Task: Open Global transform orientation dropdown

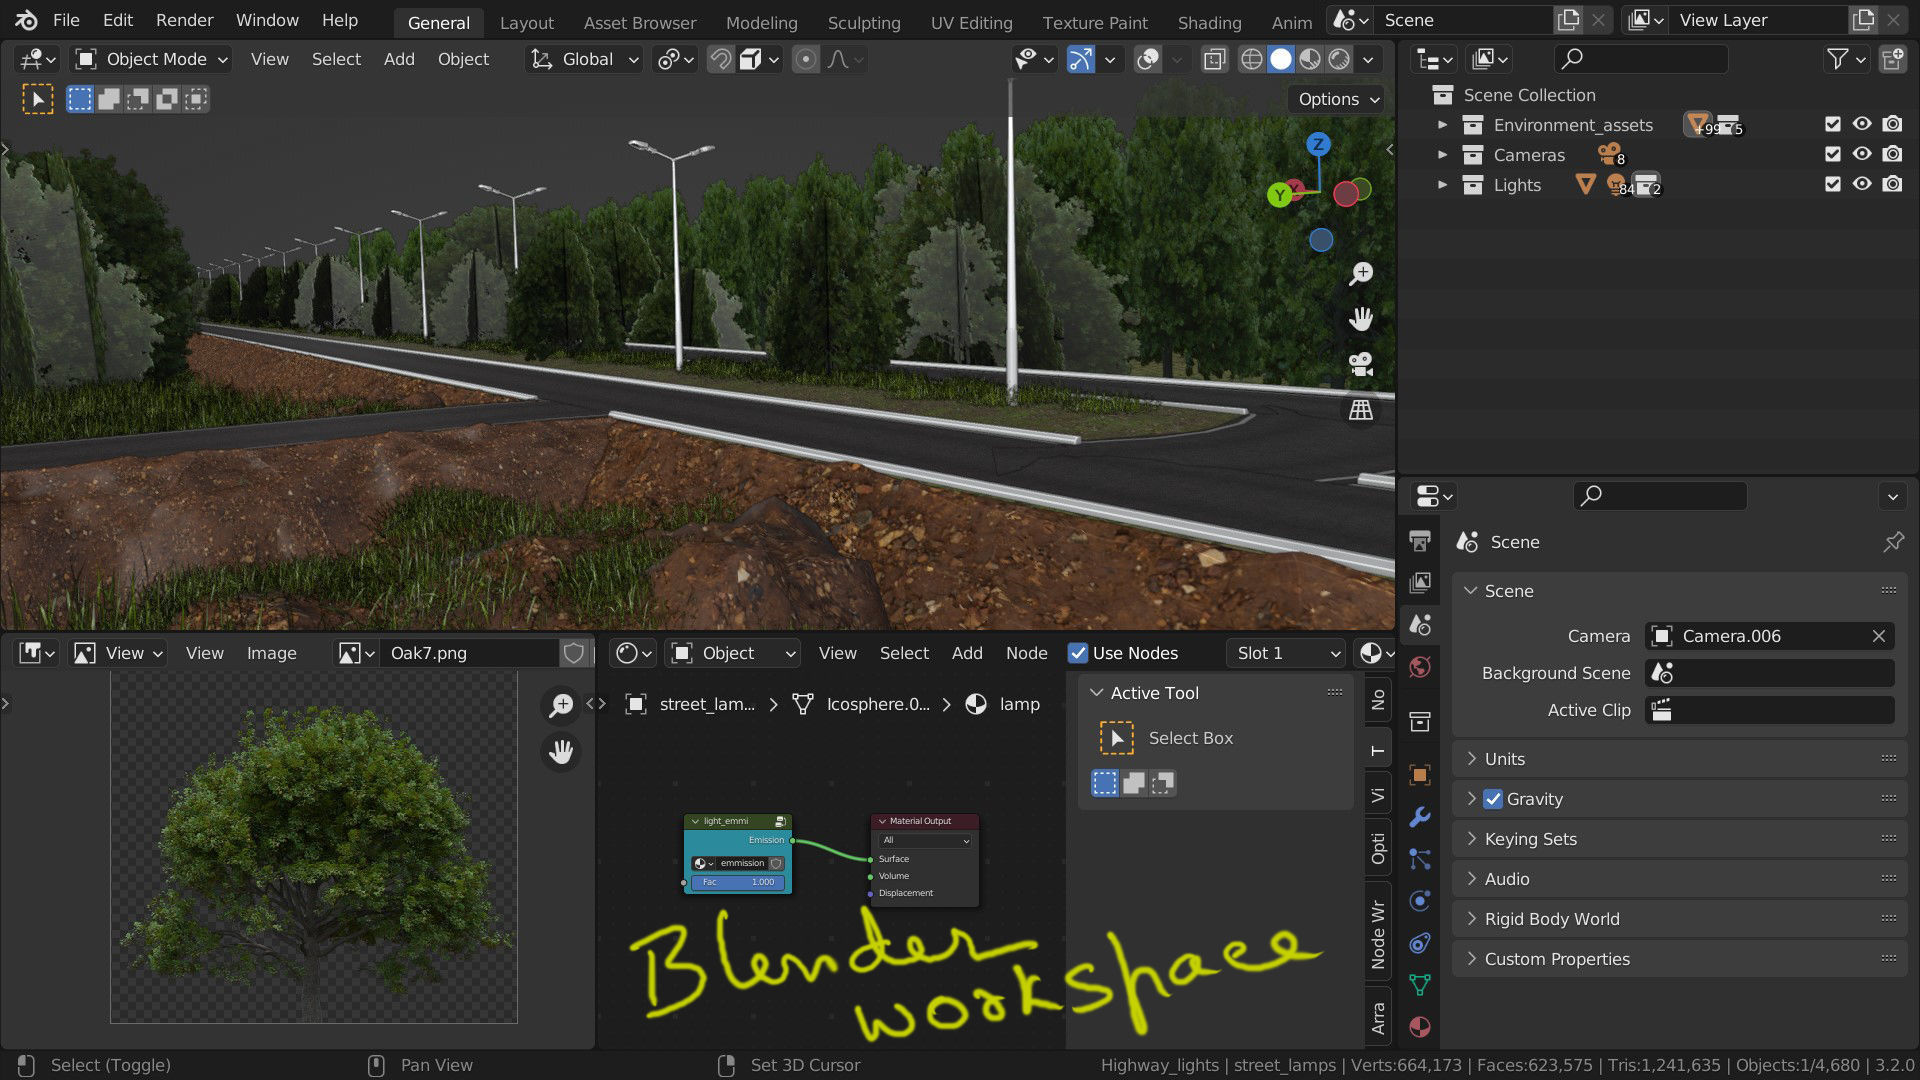Action: pyautogui.click(x=584, y=60)
